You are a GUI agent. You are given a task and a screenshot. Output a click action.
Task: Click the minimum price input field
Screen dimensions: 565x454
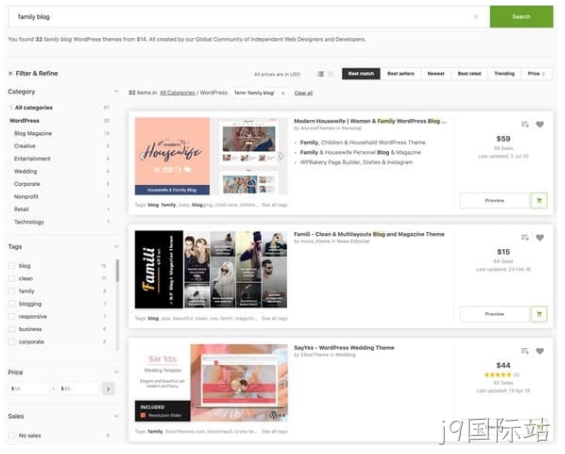pyautogui.click(x=28, y=388)
